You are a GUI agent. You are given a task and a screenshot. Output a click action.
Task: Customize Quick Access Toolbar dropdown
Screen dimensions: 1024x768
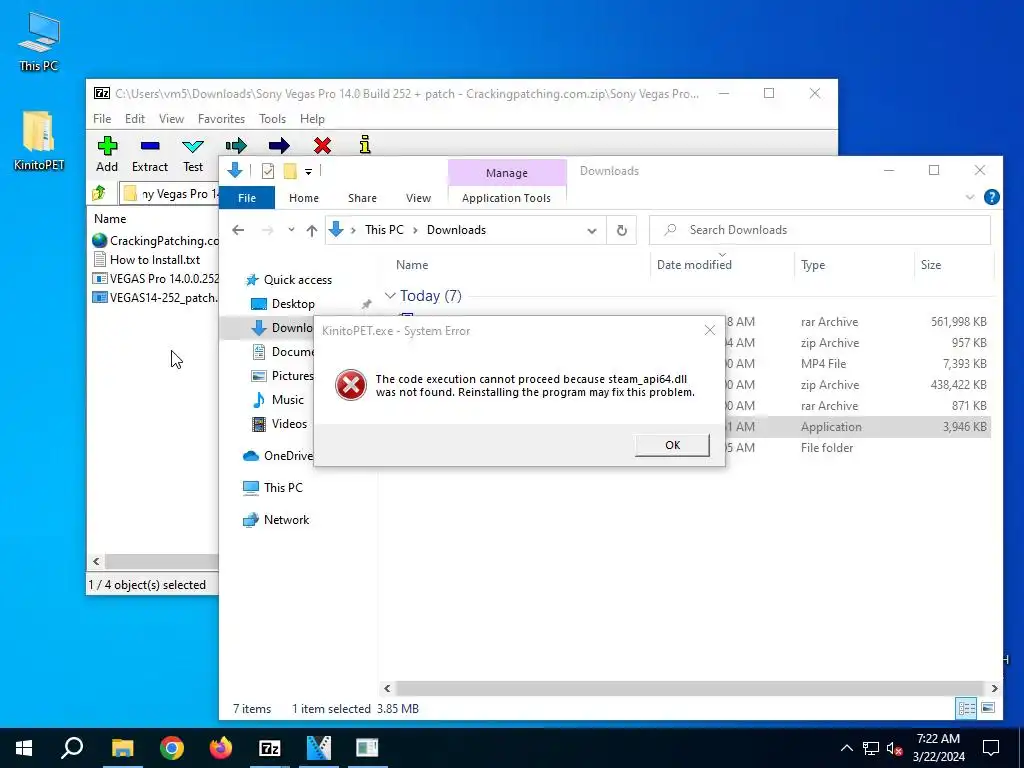(x=308, y=172)
